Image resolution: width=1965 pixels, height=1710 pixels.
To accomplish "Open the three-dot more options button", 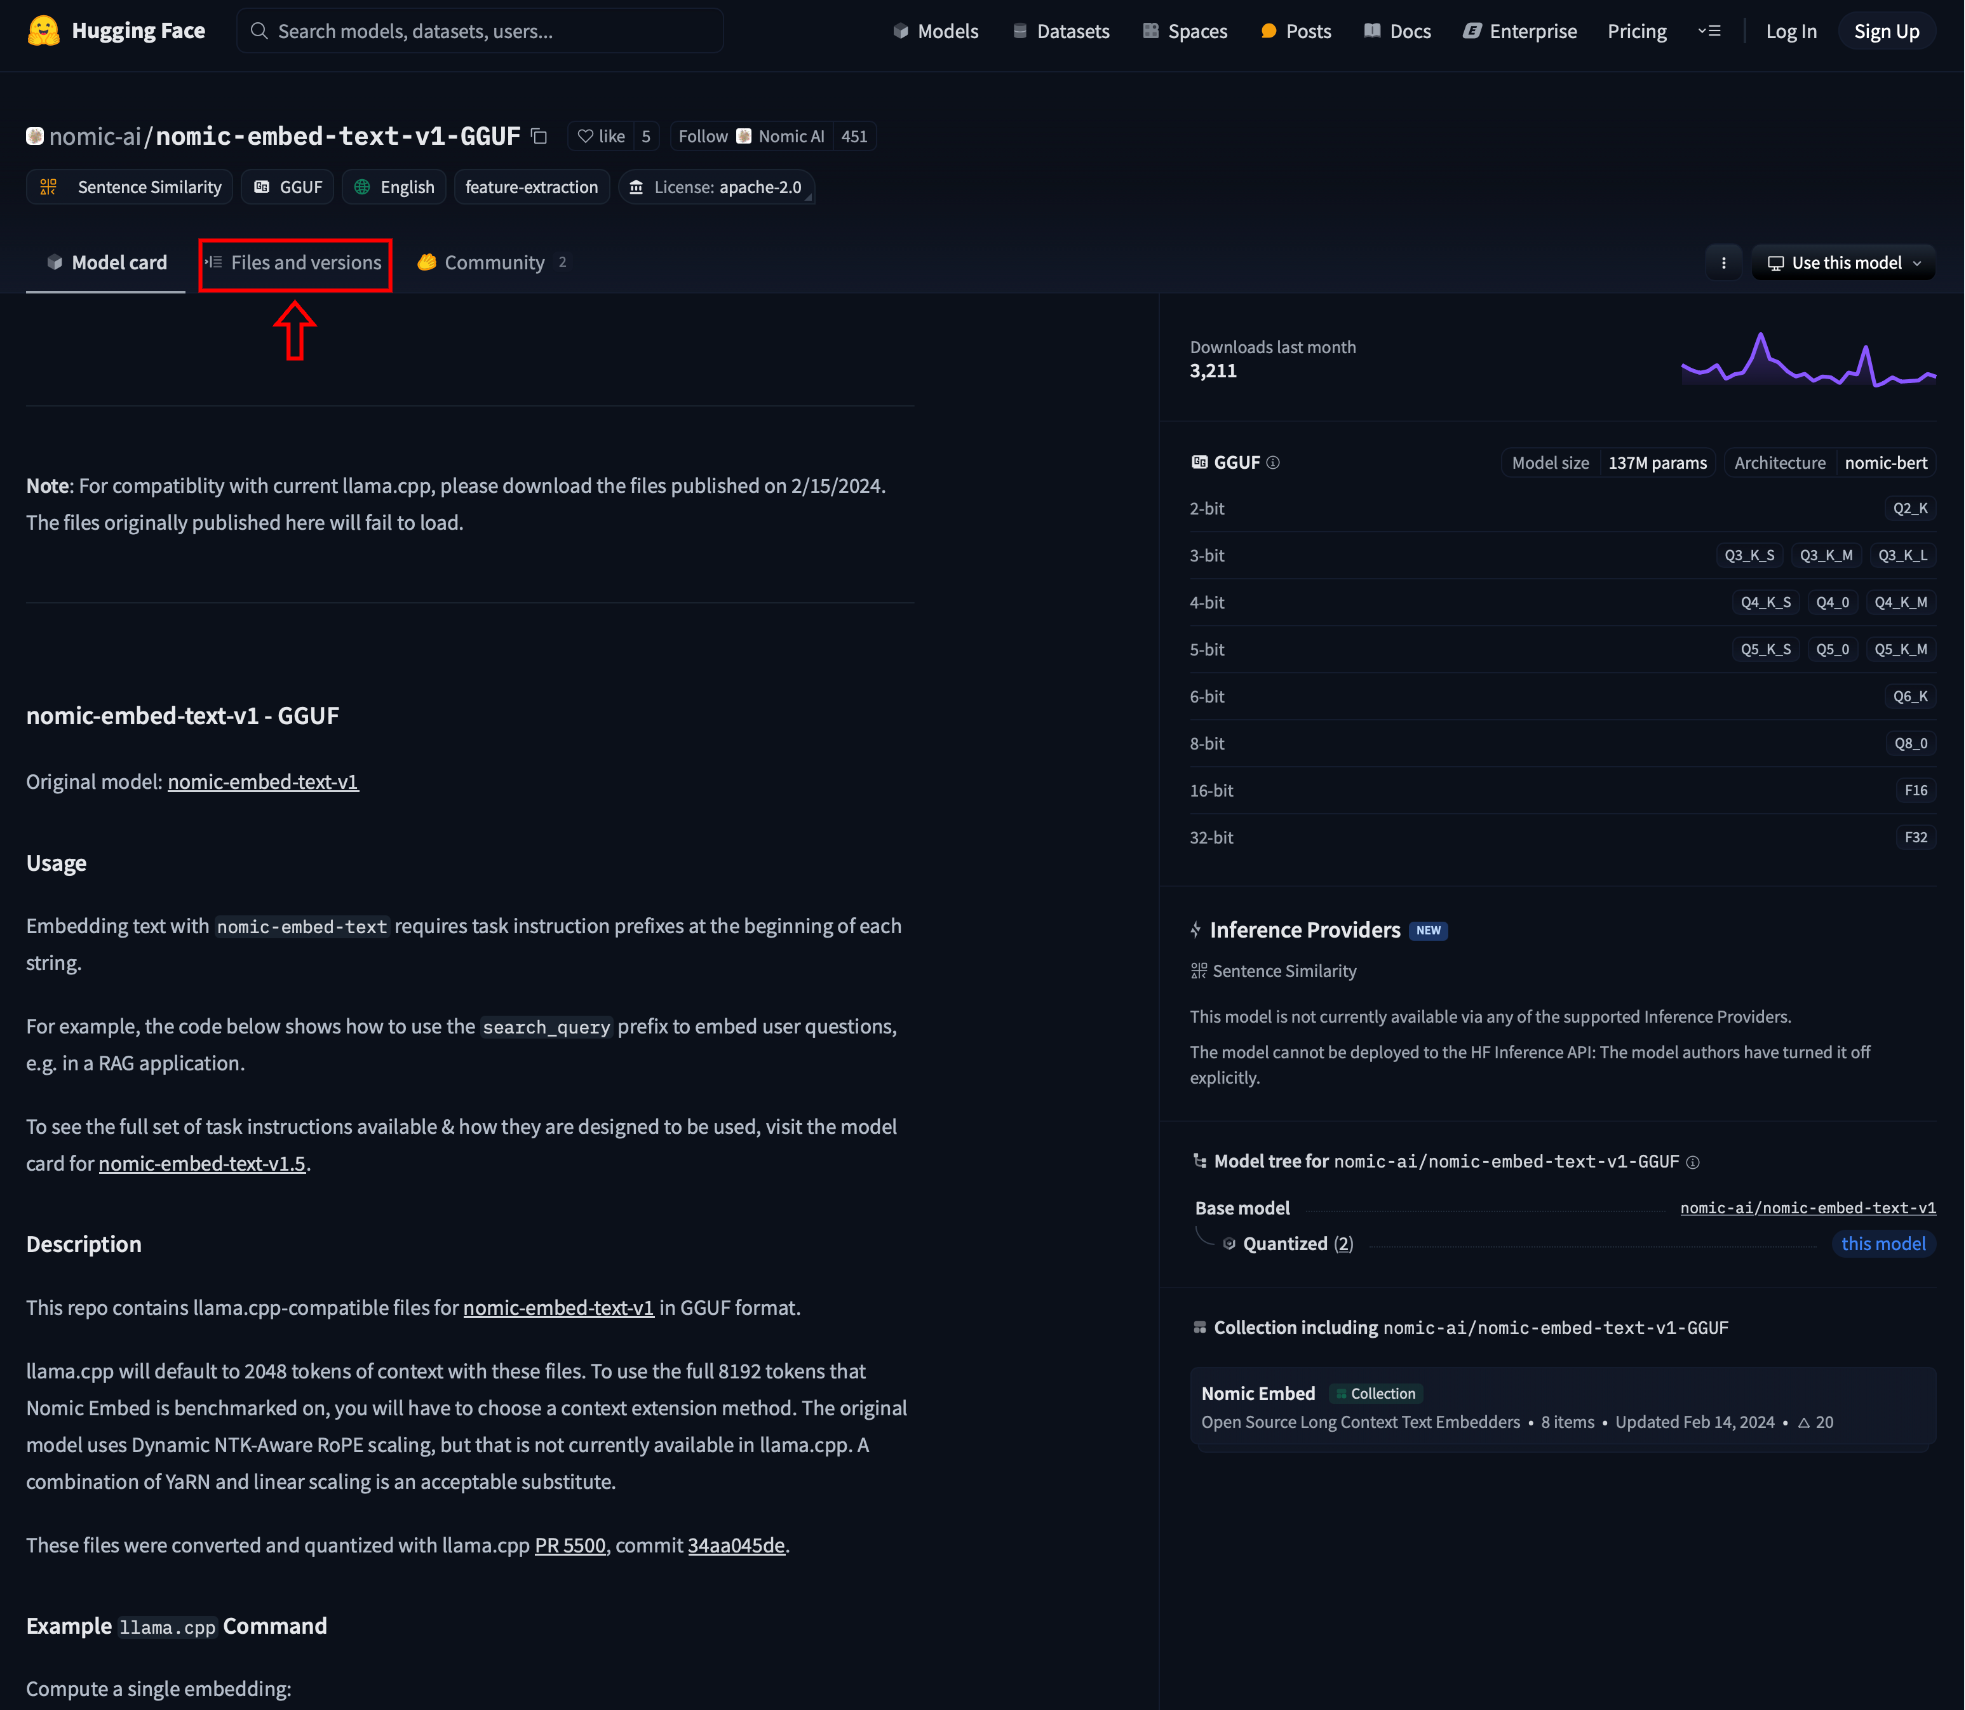I will tap(1723, 263).
